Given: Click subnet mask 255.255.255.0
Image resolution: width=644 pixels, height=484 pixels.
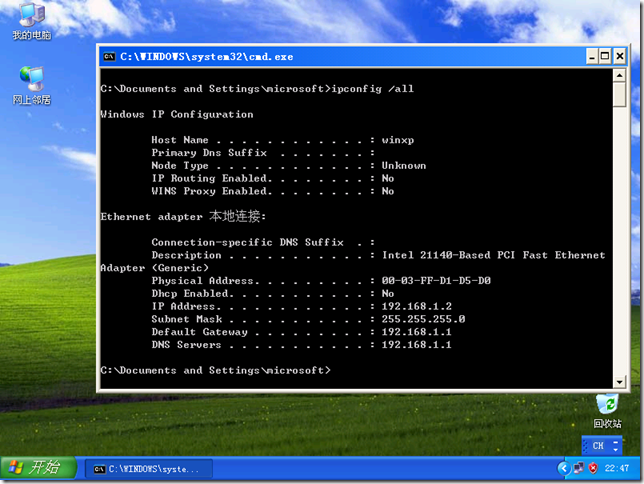Looking at the screenshot, I should (x=423, y=319).
